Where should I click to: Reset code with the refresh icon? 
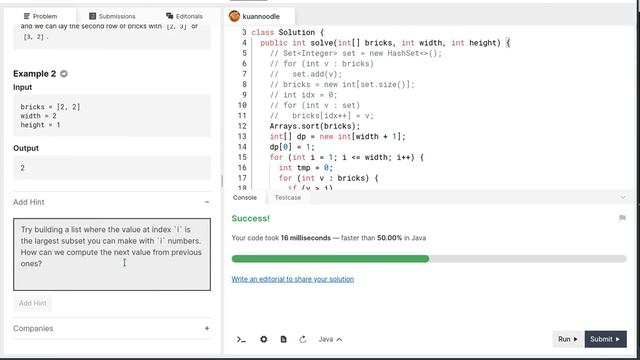pos(302,339)
